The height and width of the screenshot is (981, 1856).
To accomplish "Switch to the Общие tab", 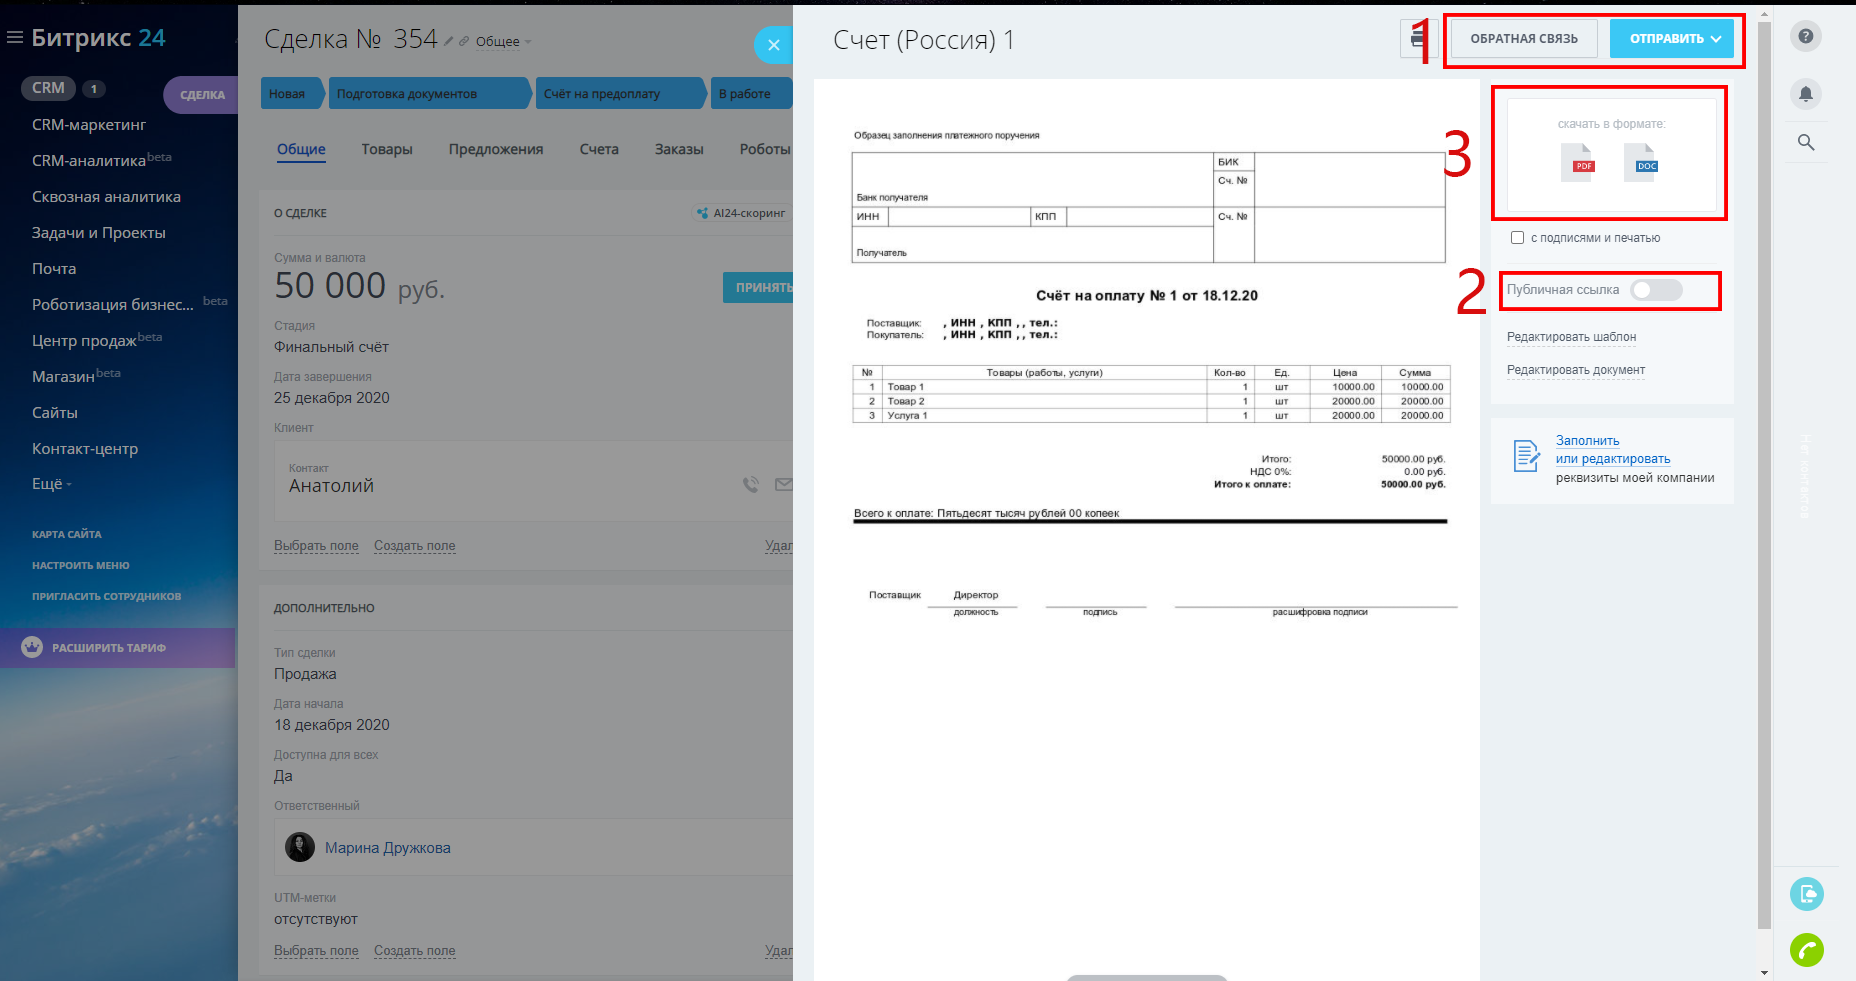I will (x=301, y=149).
